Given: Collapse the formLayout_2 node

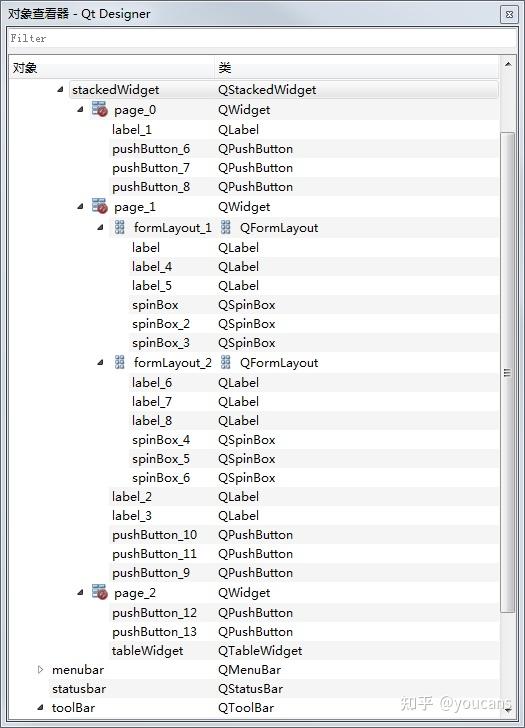Looking at the screenshot, I should (x=100, y=363).
